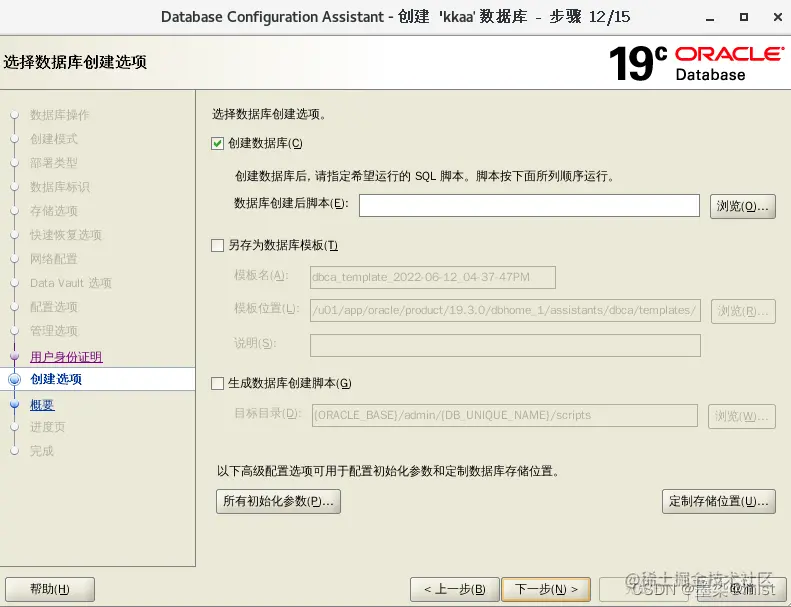This screenshot has height=607, width=791.
Task: Click the 数据库标识 step in sidebar
Action: (60, 187)
